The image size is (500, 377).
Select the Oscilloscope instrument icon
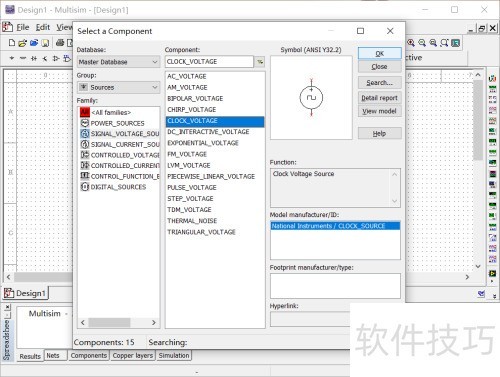click(x=492, y=110)
